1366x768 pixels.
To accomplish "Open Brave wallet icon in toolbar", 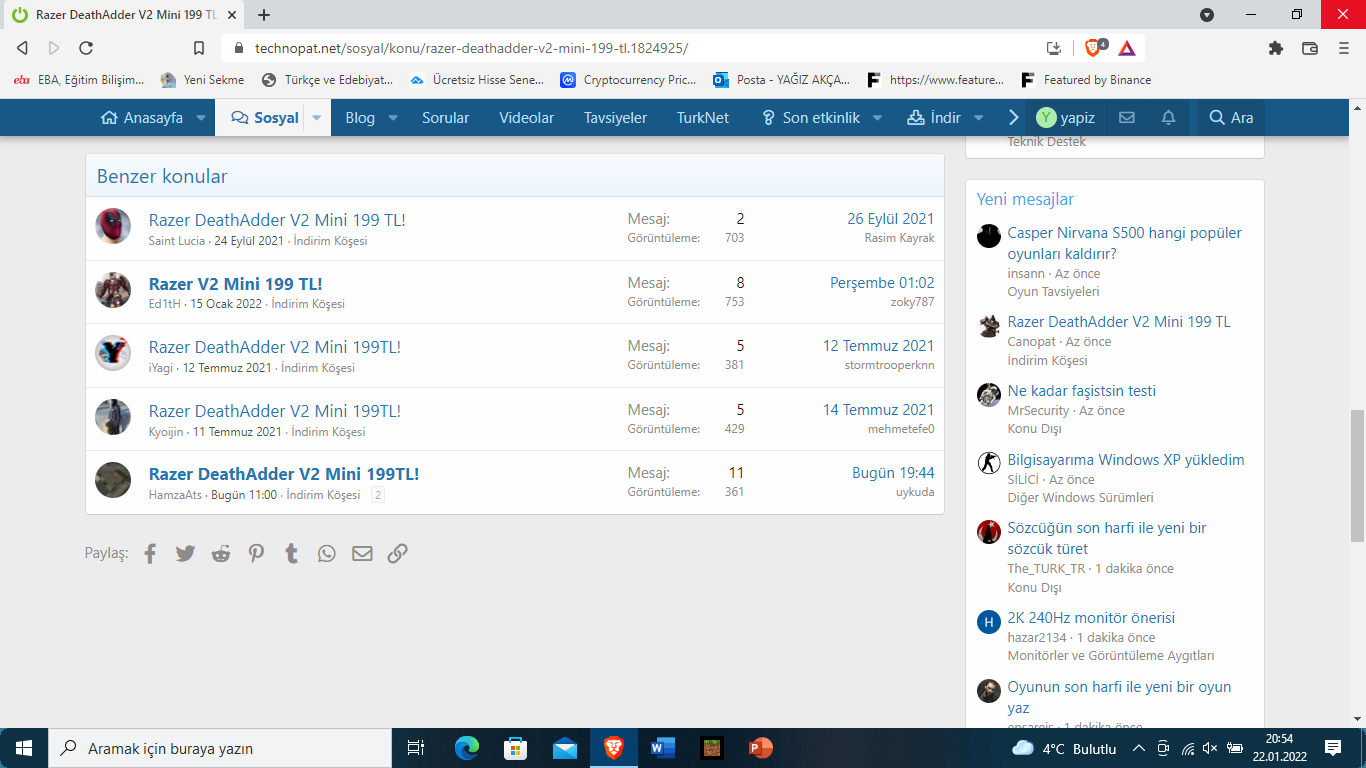I will click(x=1309, y=47).
